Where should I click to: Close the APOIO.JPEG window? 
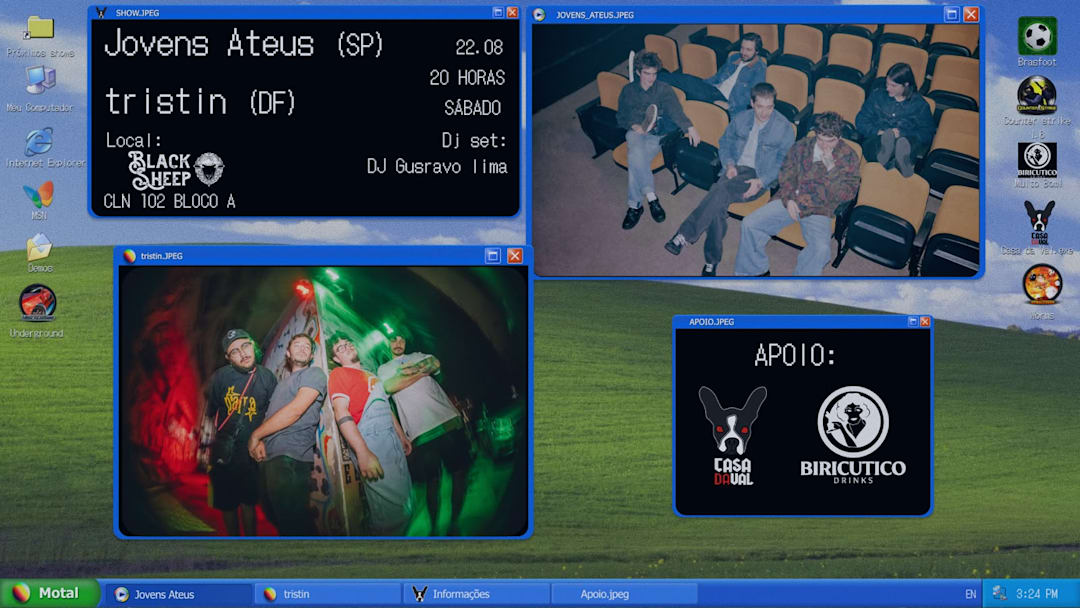coord(925,322)
